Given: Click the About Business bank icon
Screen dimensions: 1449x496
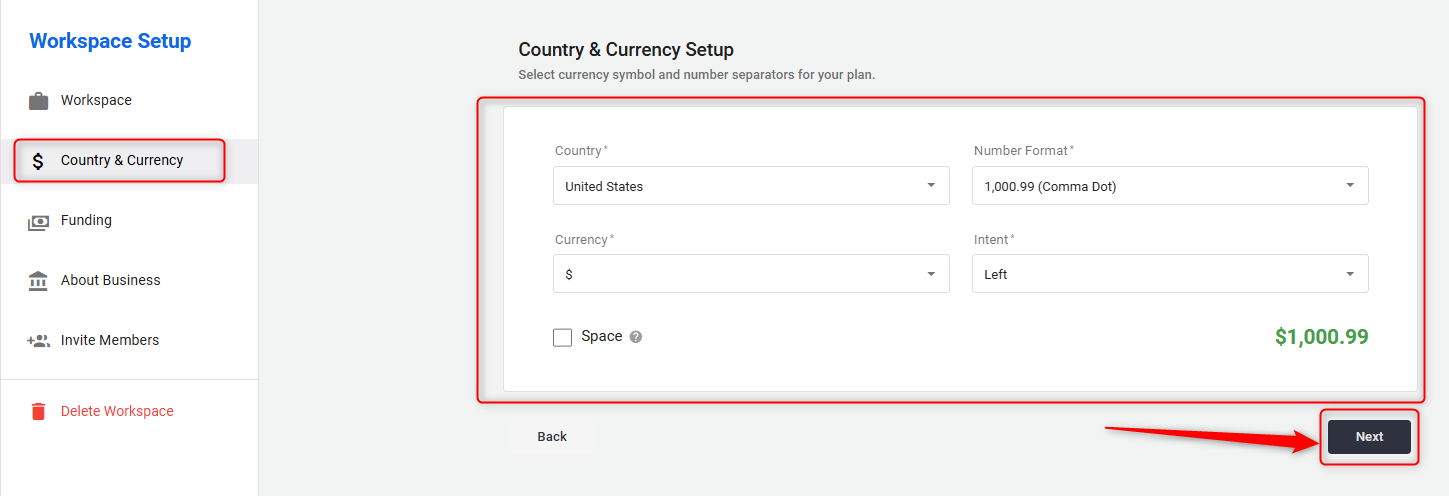Looking at the screenshot, I should pos(38,281).
